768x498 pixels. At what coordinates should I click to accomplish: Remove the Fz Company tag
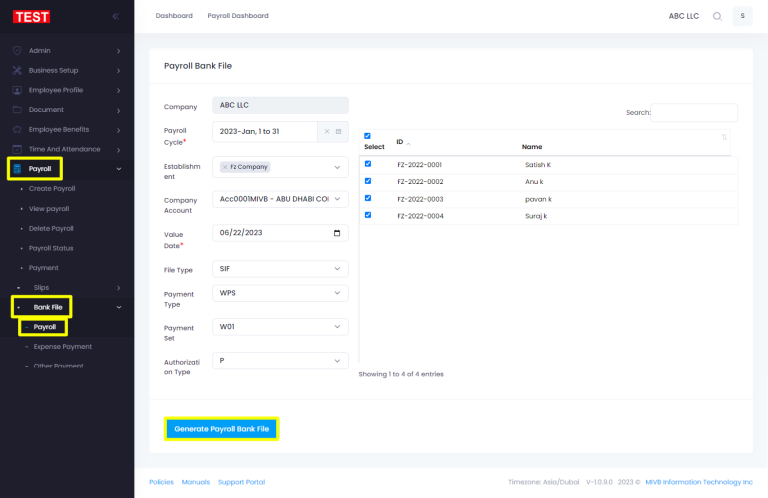225,167
